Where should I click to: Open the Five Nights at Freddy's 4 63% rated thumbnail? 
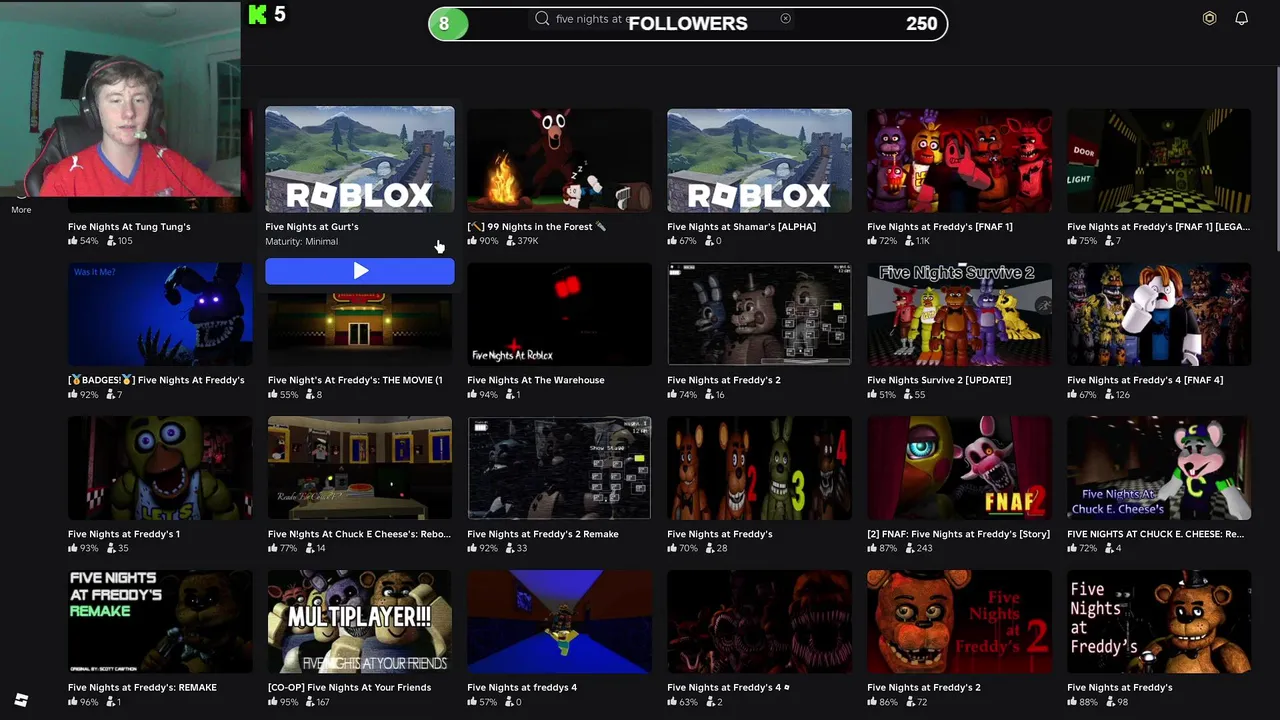point(759,622)
